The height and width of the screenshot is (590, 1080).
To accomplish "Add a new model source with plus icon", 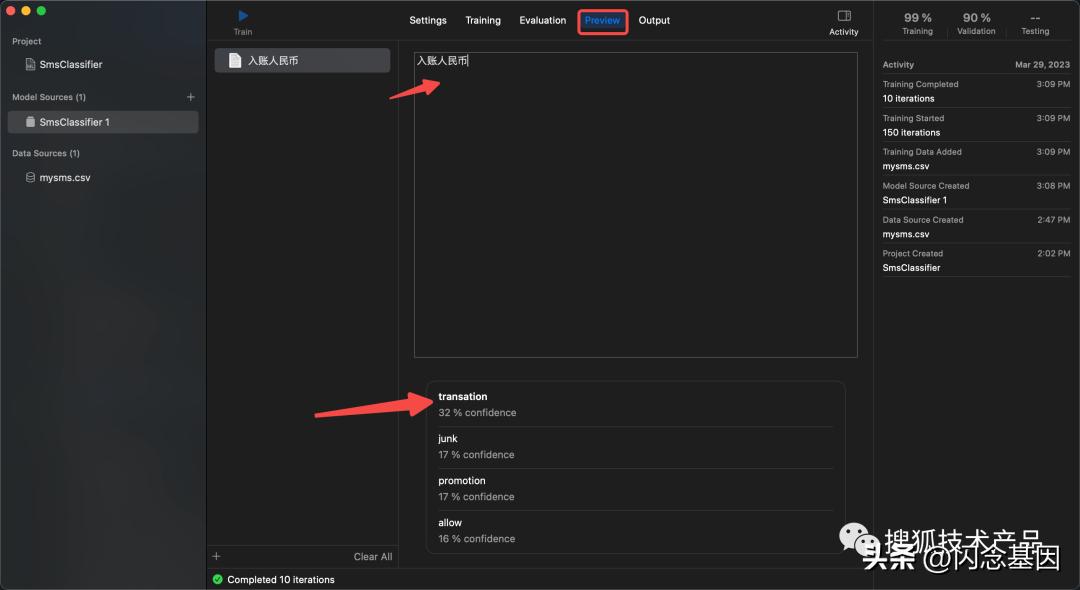I will (x=191, y=97).
